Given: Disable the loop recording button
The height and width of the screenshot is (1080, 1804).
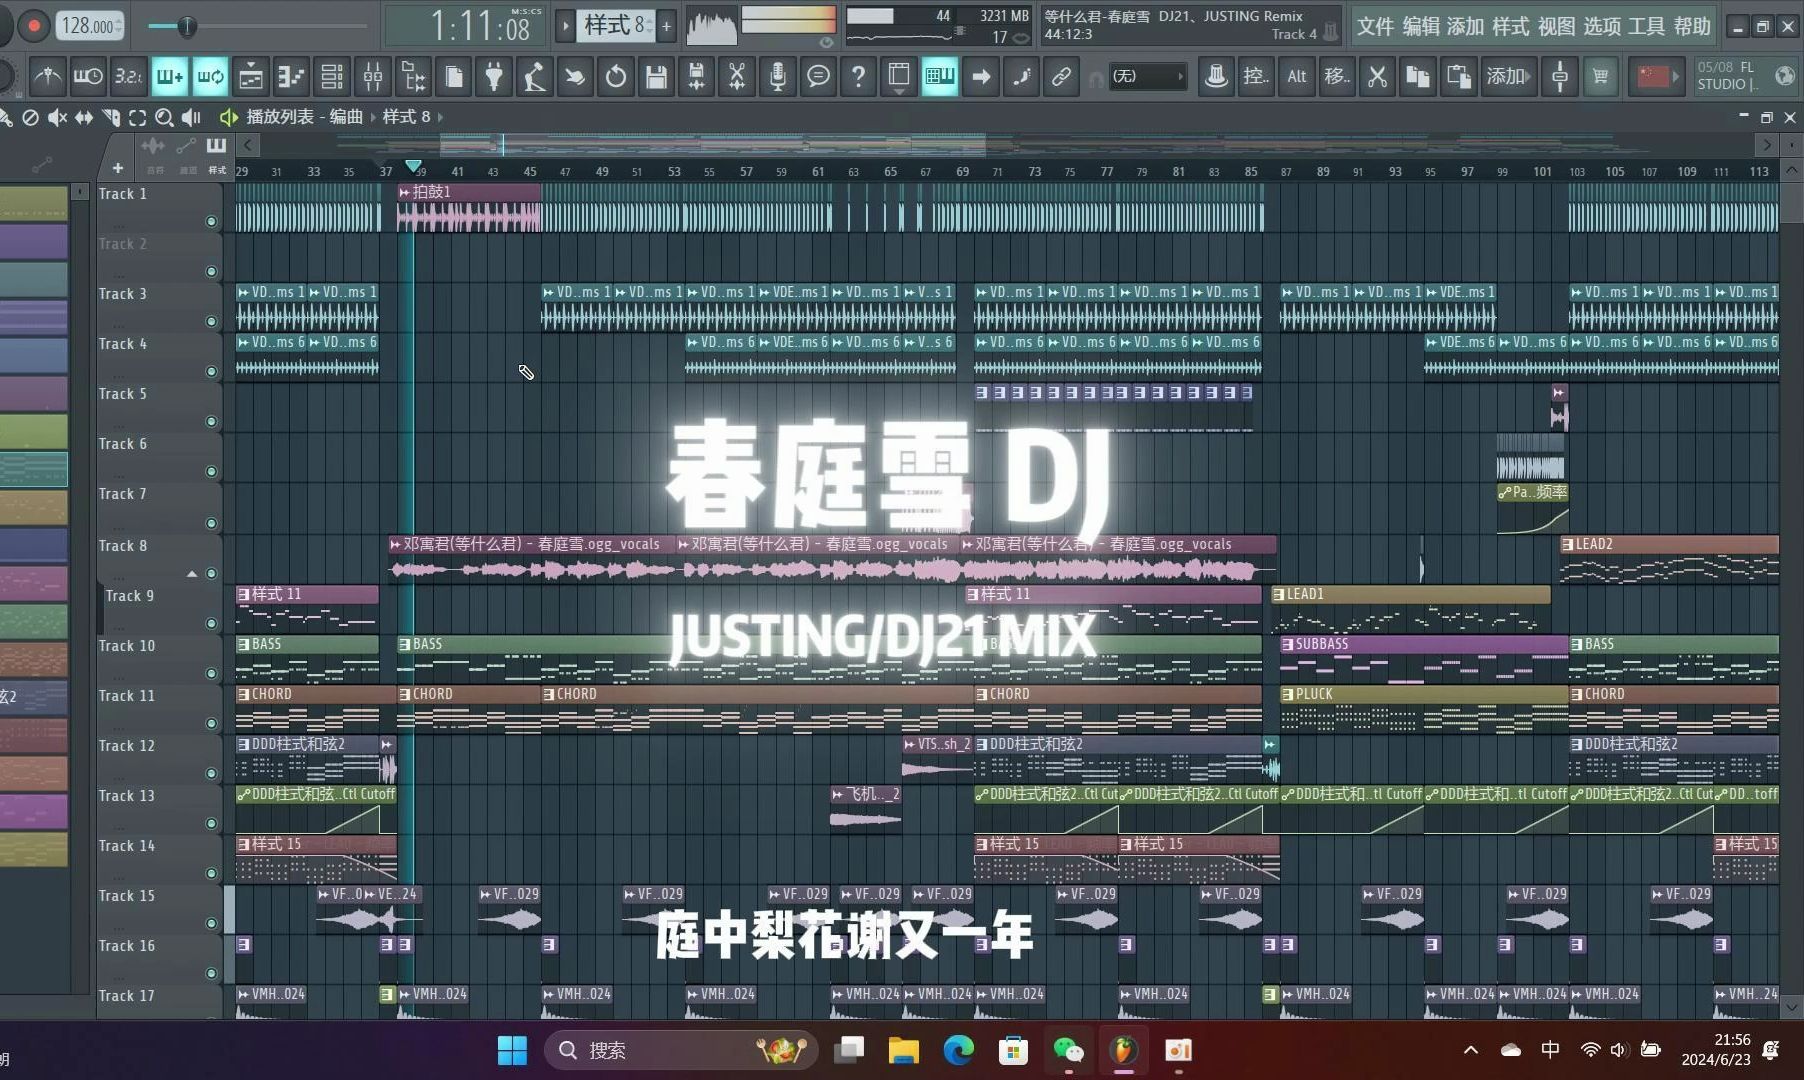Looking at the screenshot, I should point(210,76).
